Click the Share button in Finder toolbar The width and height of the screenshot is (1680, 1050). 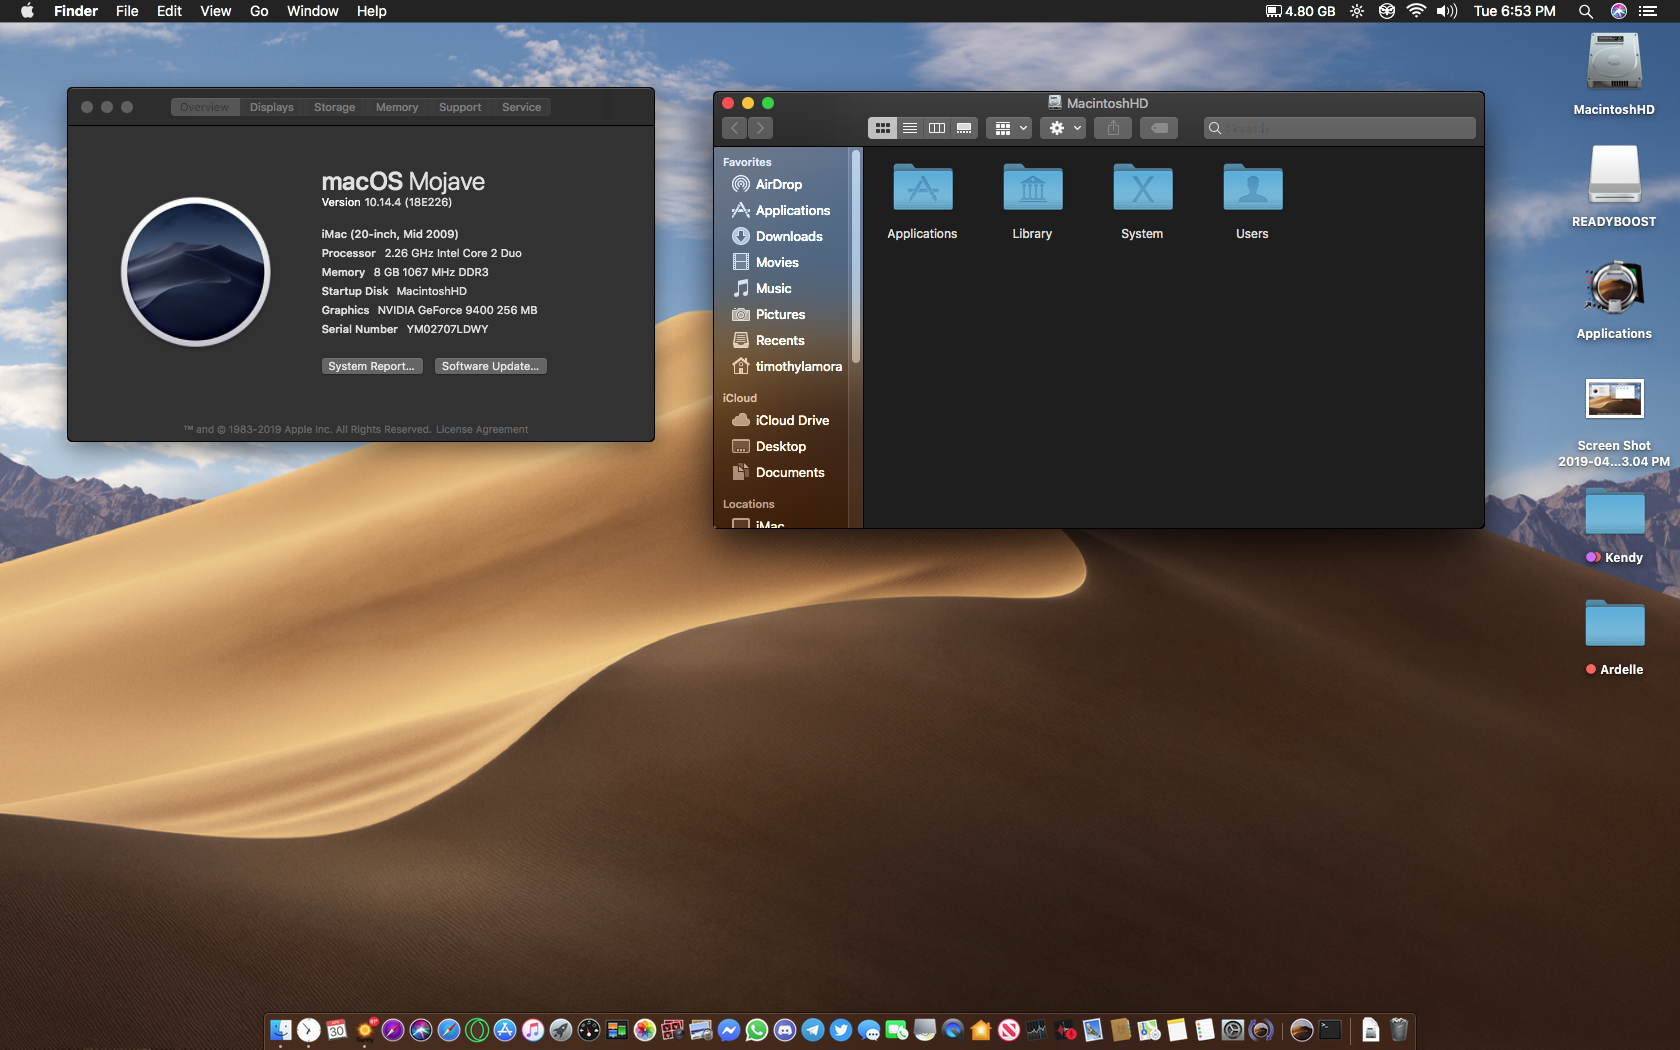coord(1113,128)
